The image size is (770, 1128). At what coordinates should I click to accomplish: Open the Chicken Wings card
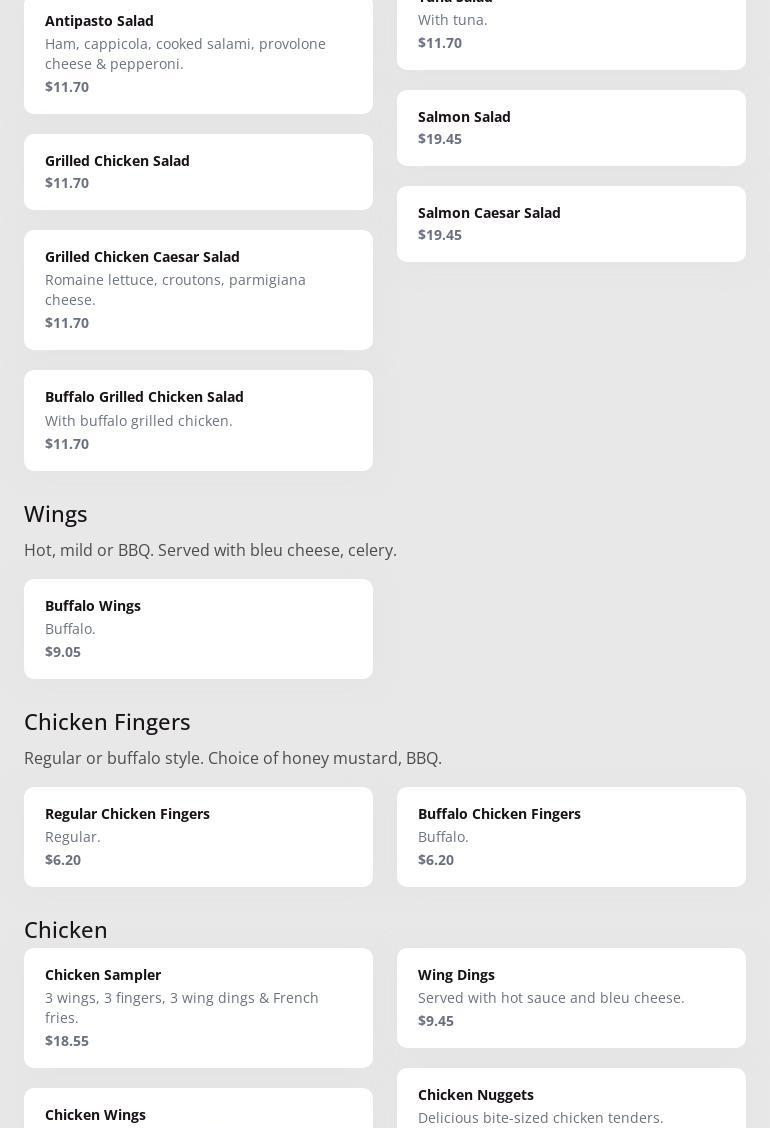click(198, 1112)
